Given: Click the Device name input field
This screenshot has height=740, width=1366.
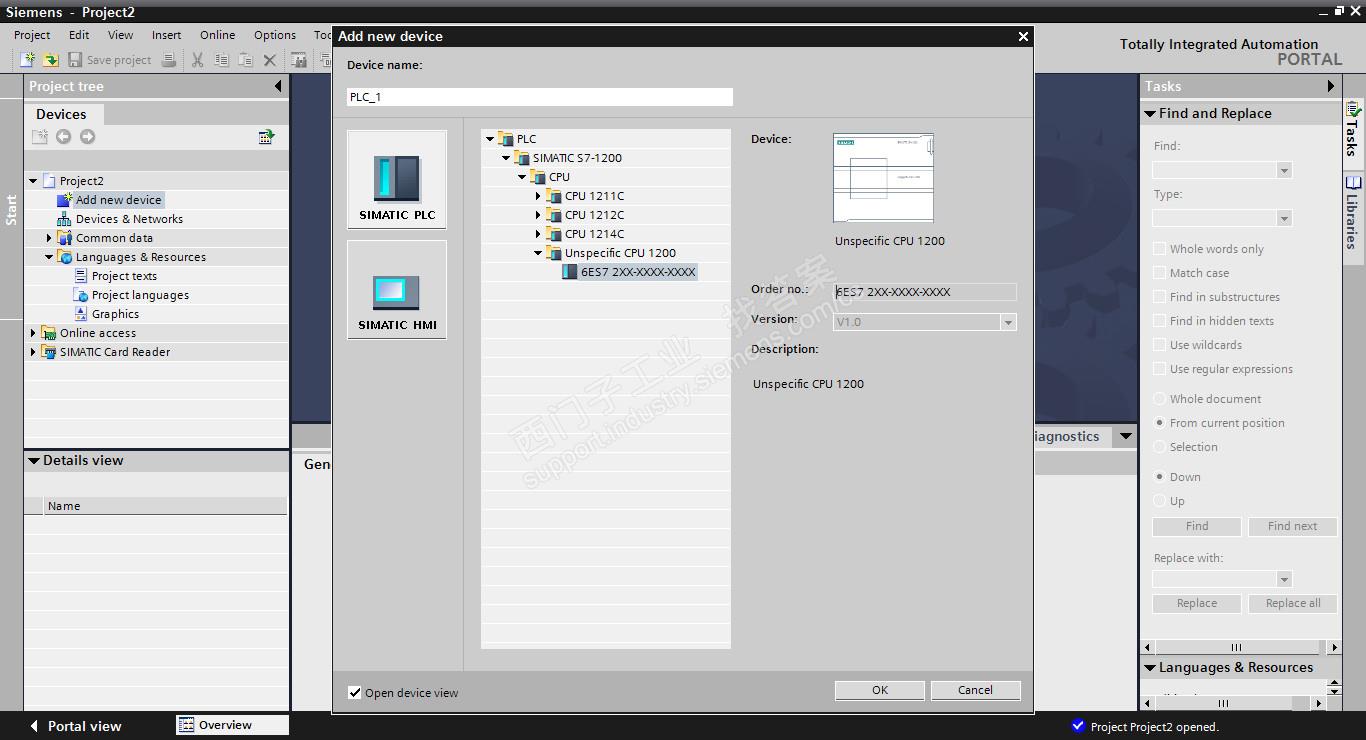Looking at the screenshot, I should [x=540, y=97].
